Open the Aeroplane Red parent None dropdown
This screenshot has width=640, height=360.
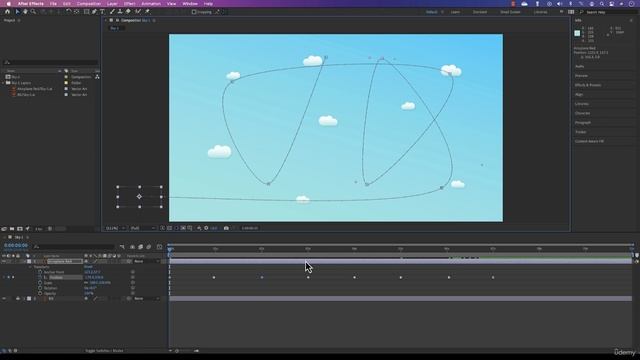coord(147,261)
